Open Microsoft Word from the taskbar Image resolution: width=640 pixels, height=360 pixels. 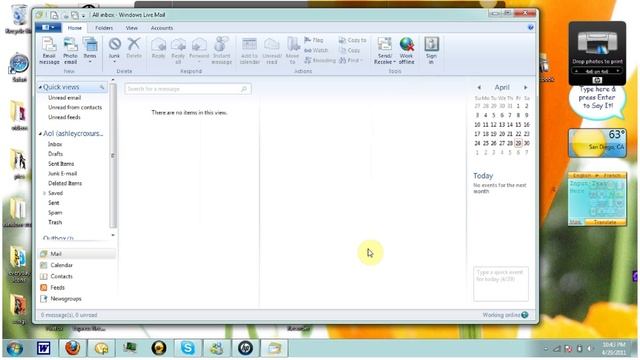pyautogui.click(x=43, y=348)
